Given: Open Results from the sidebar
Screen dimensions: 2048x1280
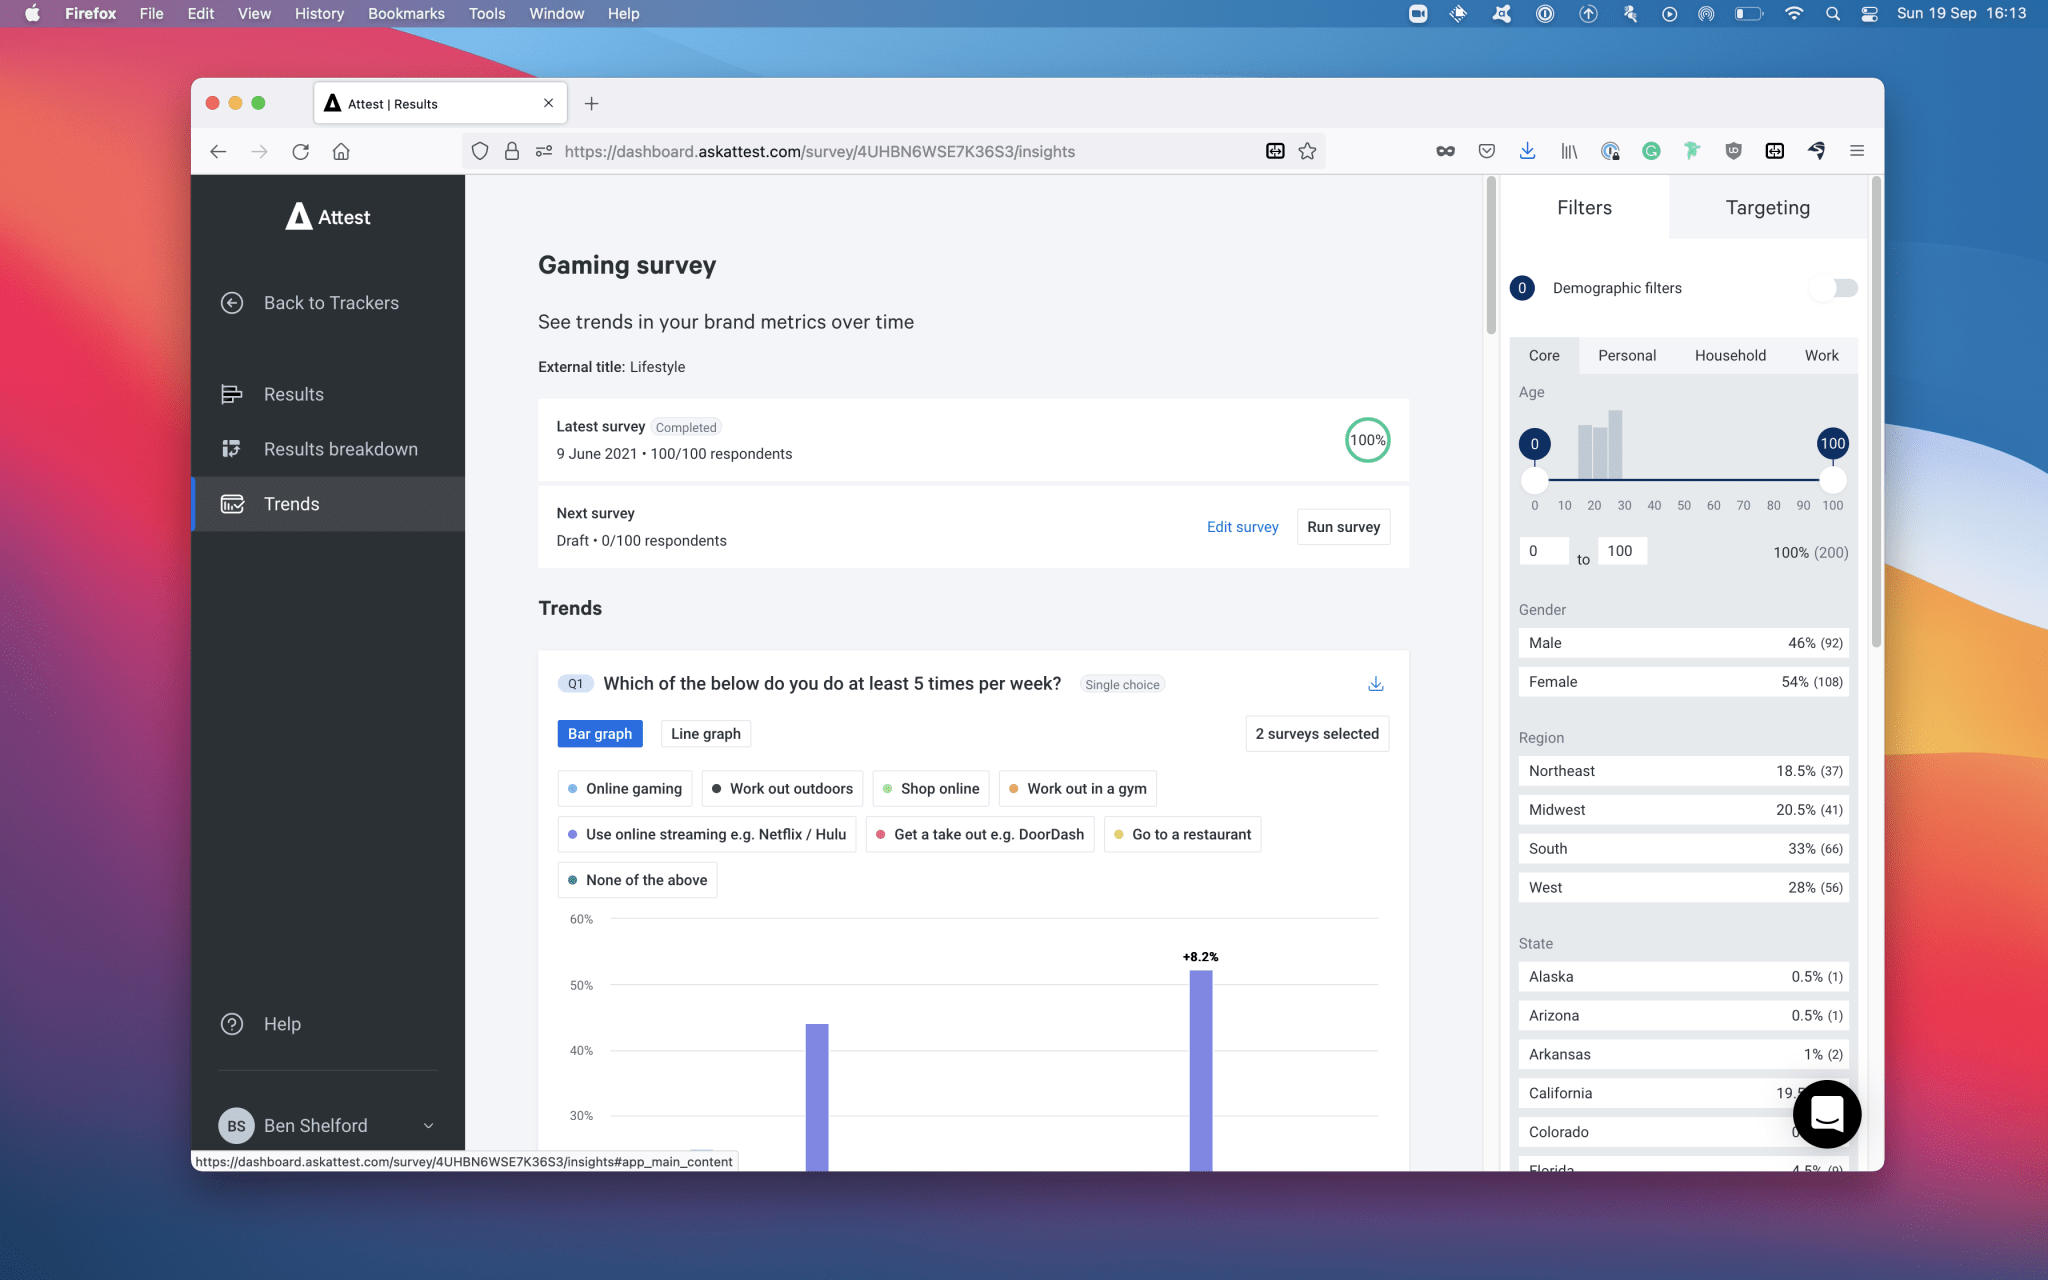Looking at the screenshot, I should click(293, 394).
